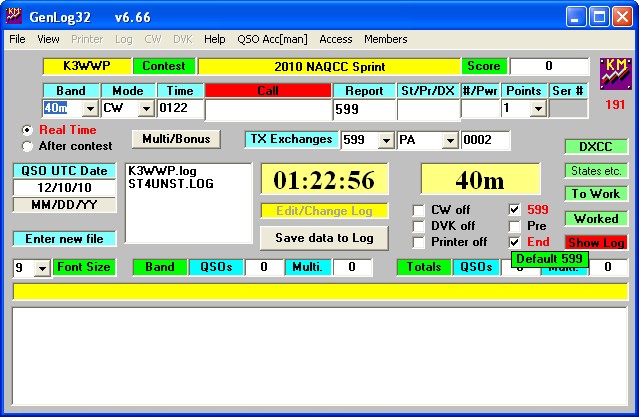Check the Printer off checkbox
639x417 pixels.
(419, 242)
